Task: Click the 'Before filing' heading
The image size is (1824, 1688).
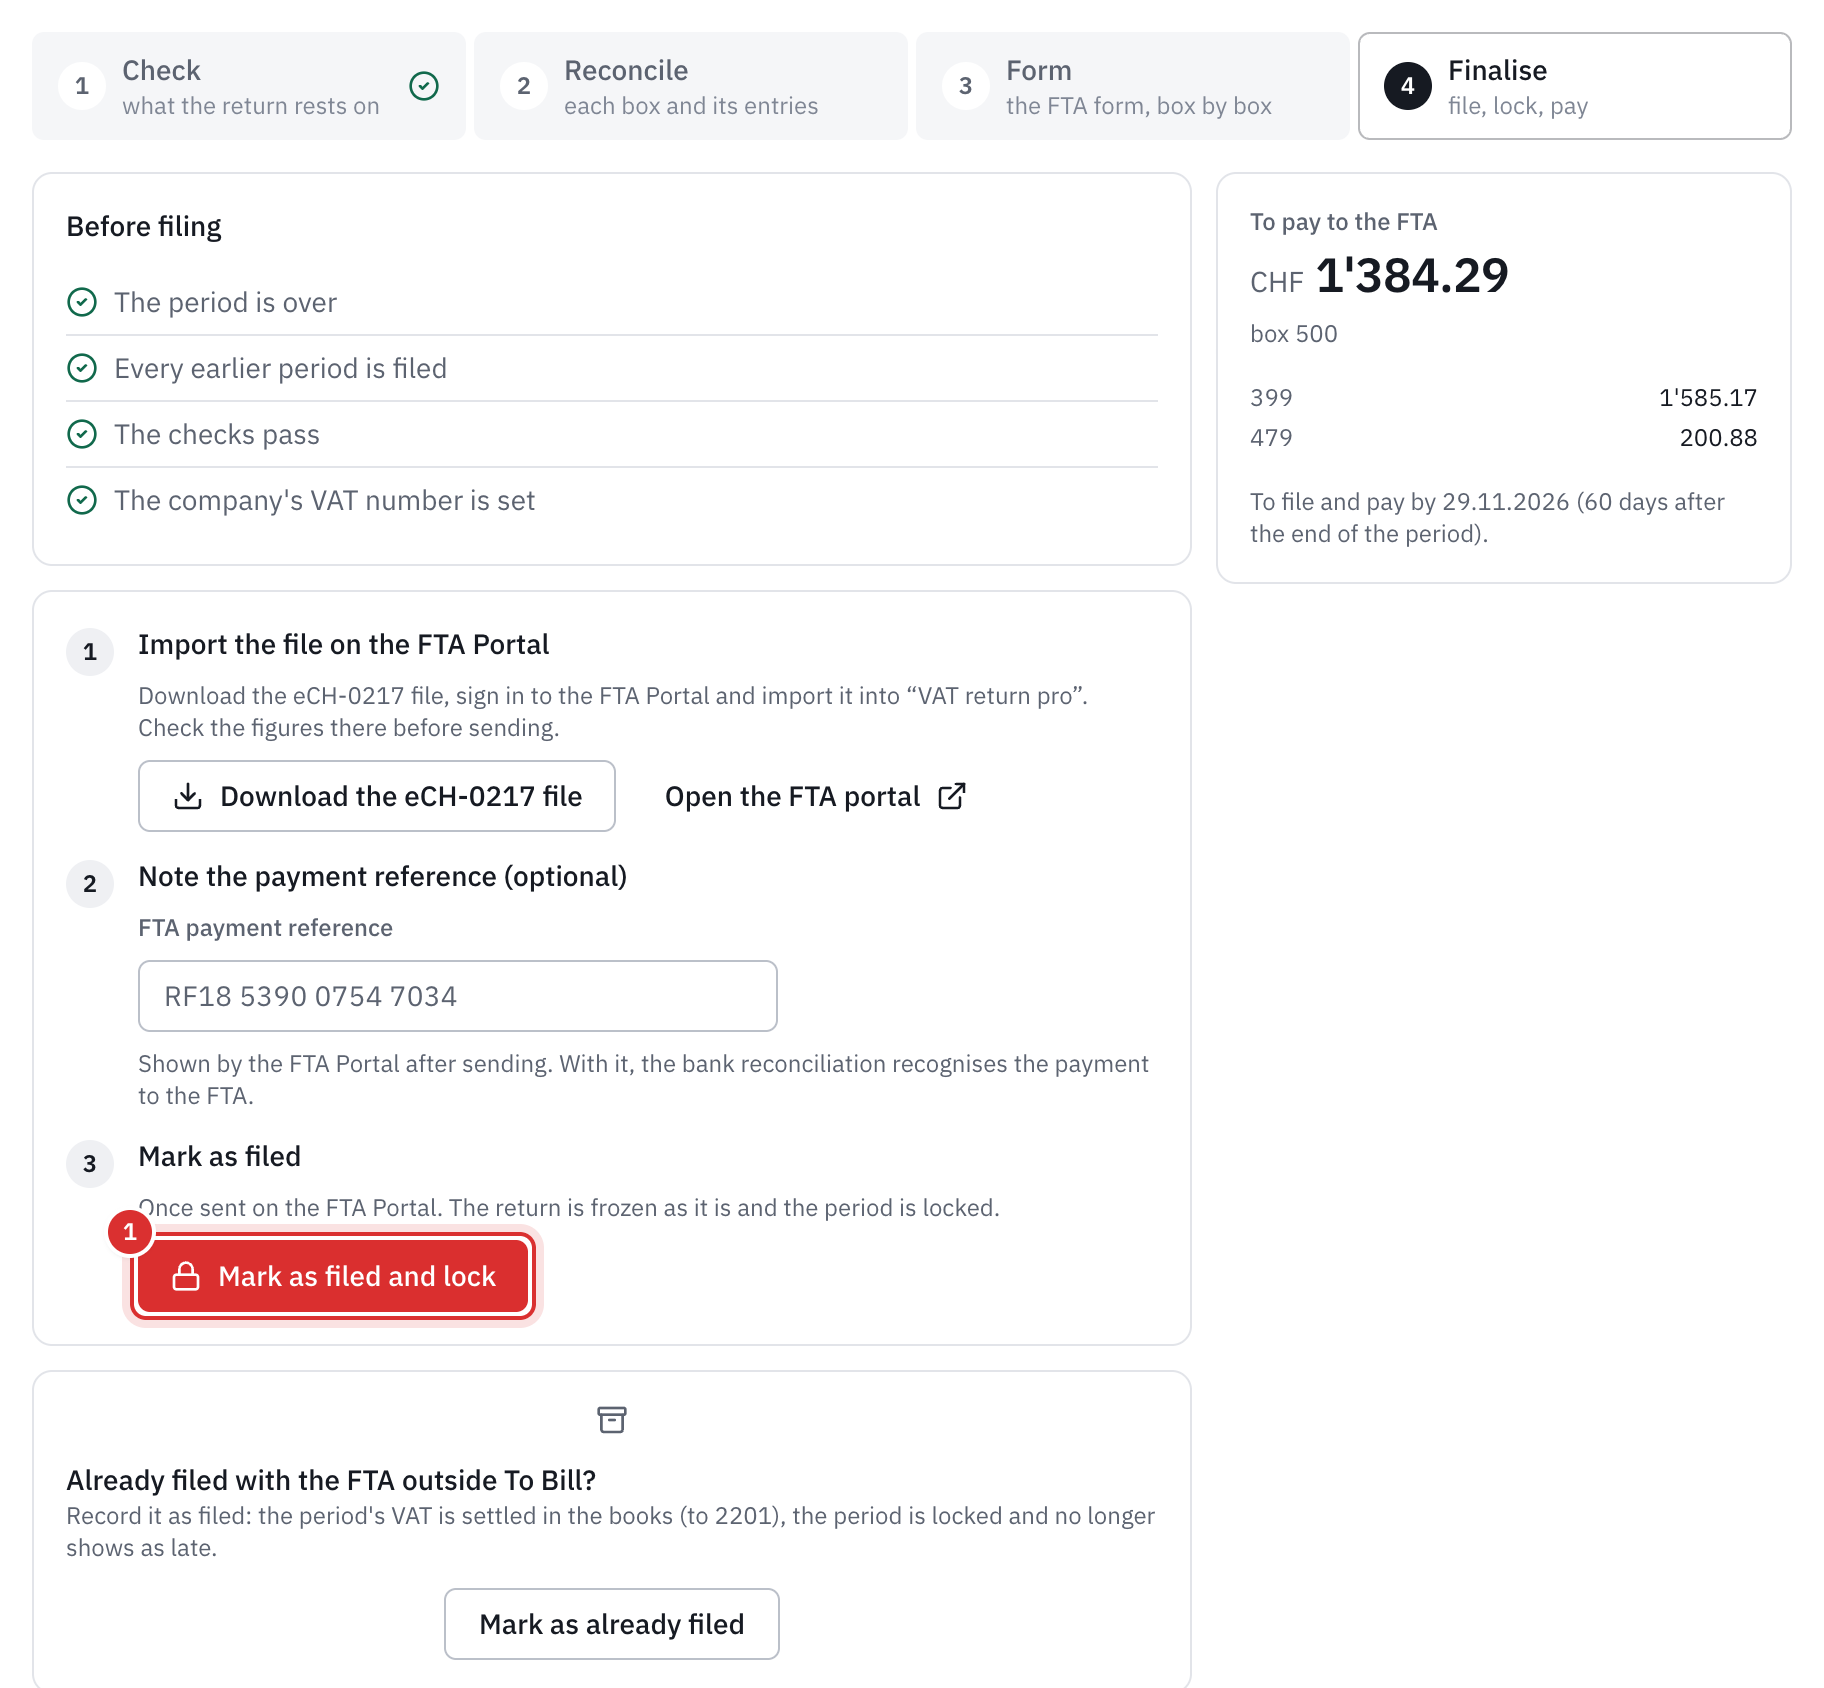Action: click(144, 227)
